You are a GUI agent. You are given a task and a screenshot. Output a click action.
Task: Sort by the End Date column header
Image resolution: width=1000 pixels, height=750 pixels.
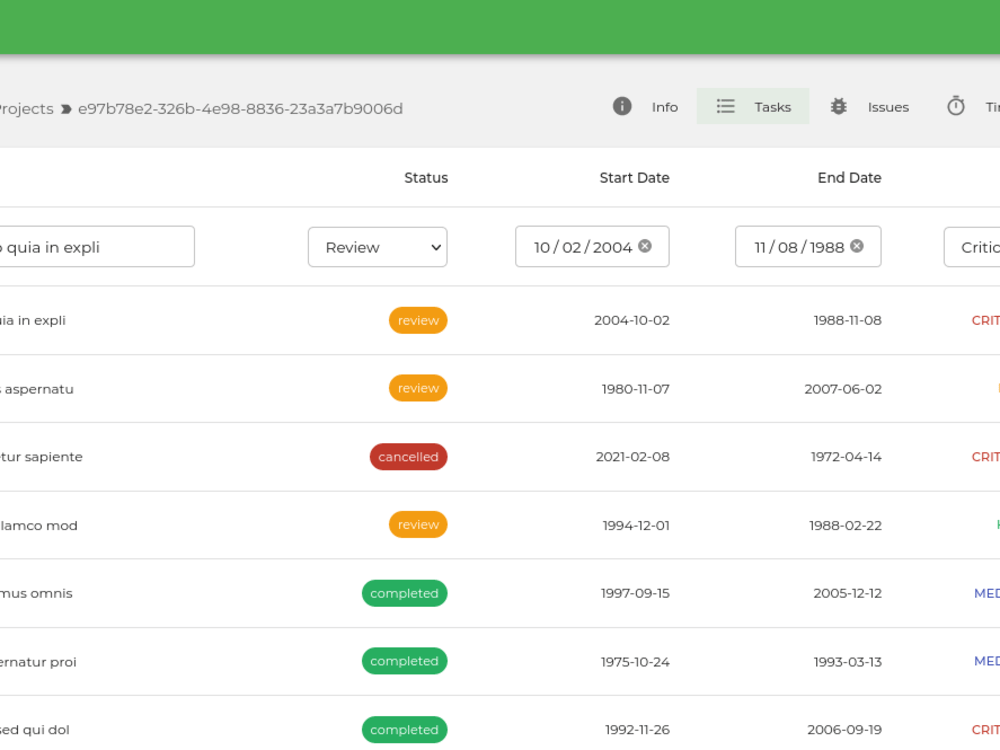849,178
